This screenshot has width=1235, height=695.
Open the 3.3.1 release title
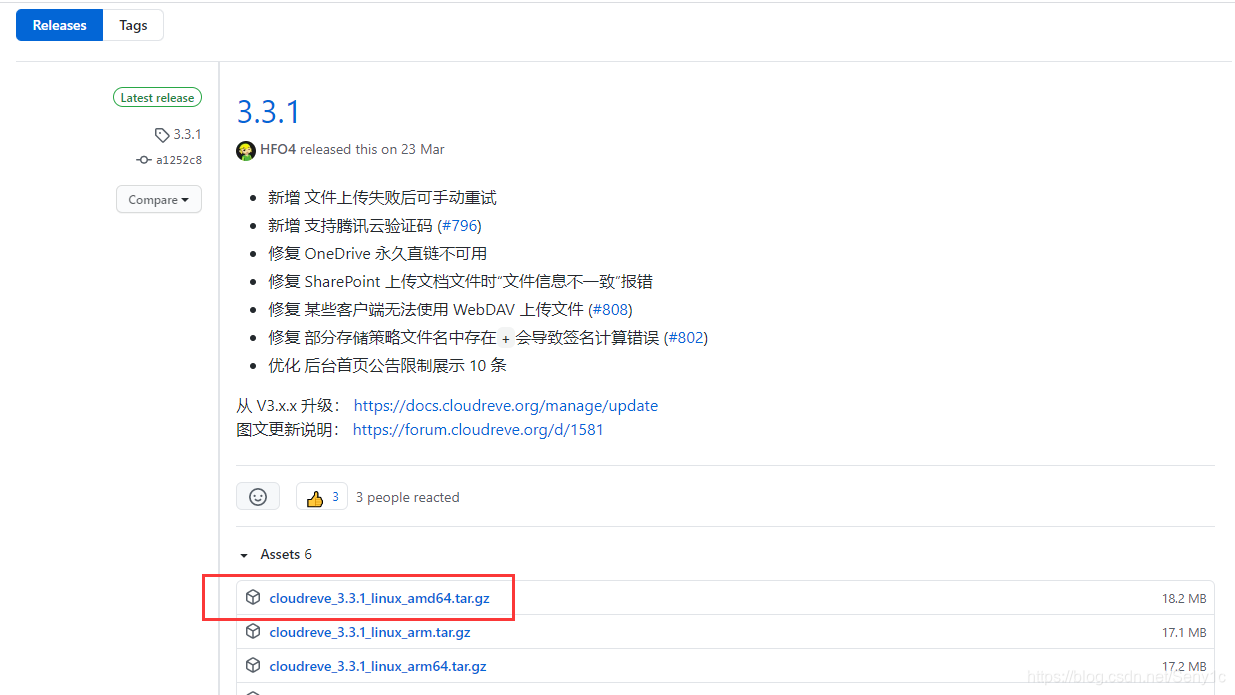268,111
